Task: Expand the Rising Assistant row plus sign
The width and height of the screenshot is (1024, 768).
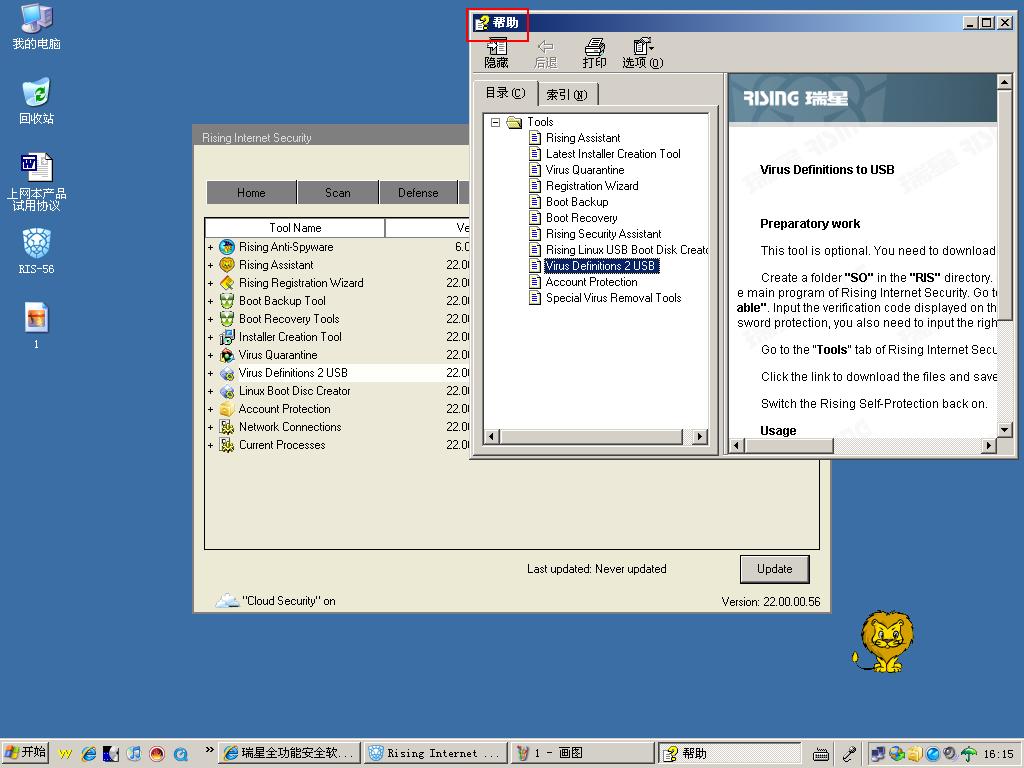Action: pos(210,266)
